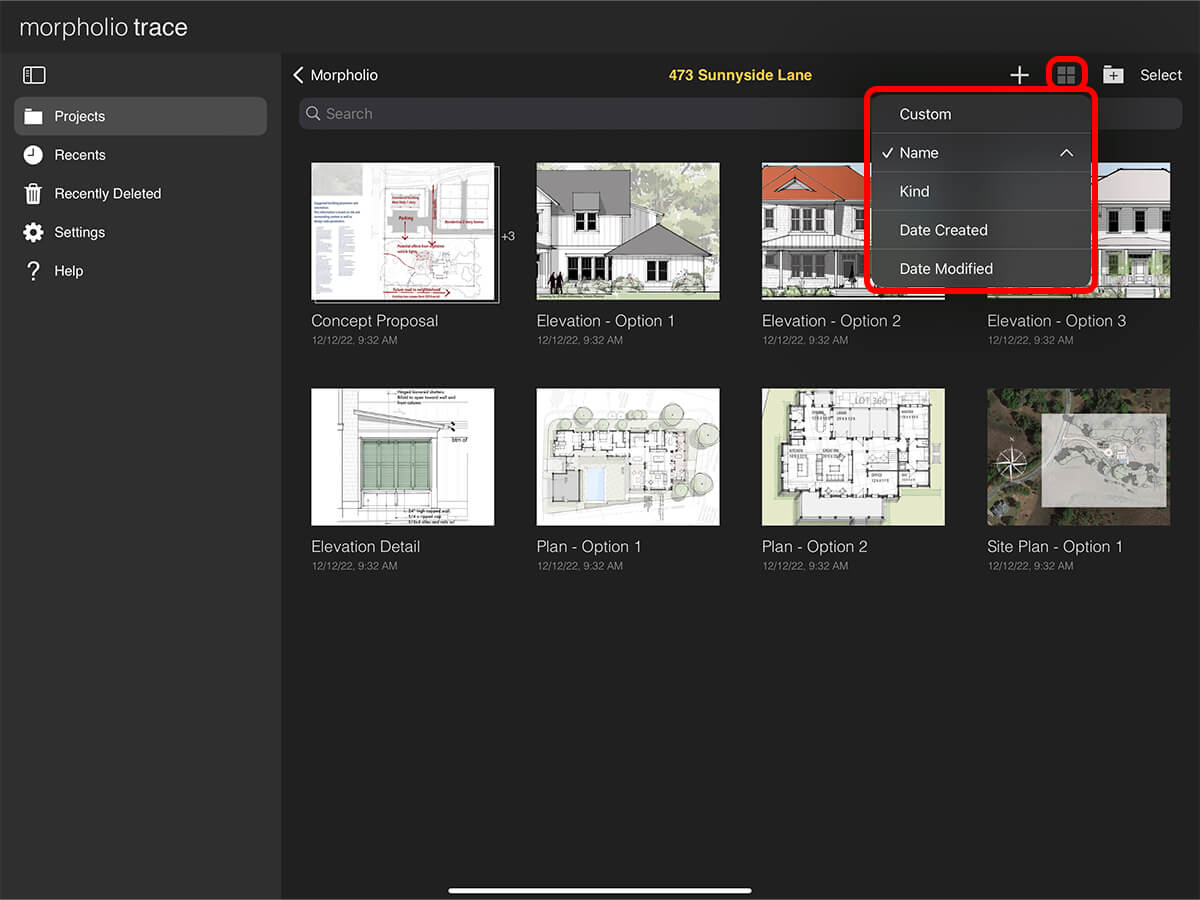Choose Custom sort order
The image size is (1200, 900).
(925, 114)
